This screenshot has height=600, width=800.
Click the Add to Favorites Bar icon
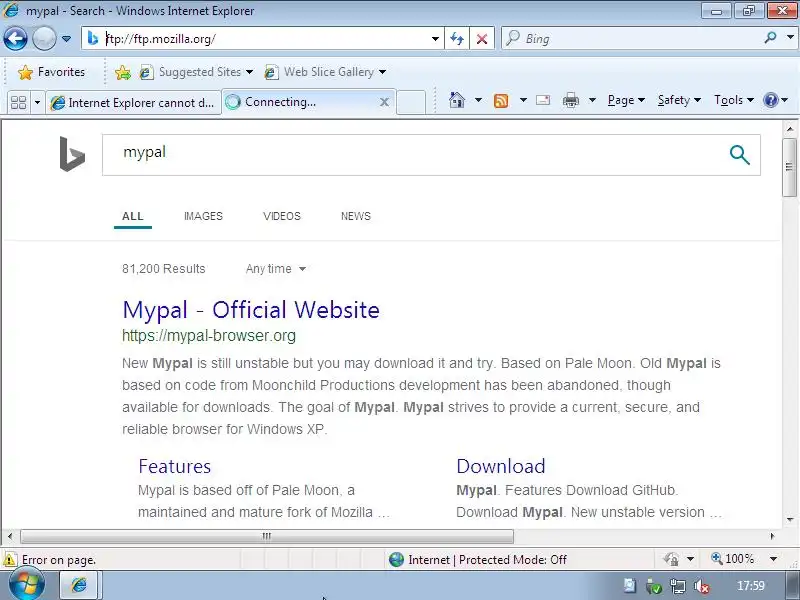pos(122,72)
